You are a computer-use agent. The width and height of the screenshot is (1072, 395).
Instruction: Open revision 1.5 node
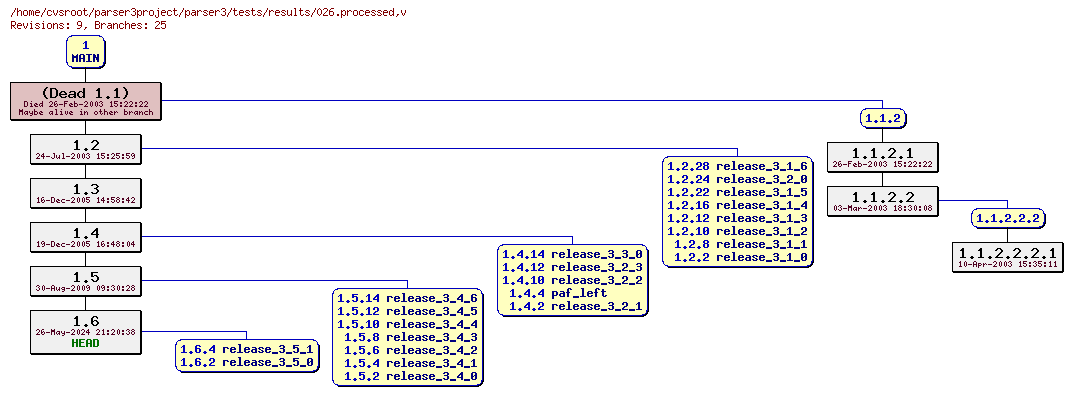(85, 281)
